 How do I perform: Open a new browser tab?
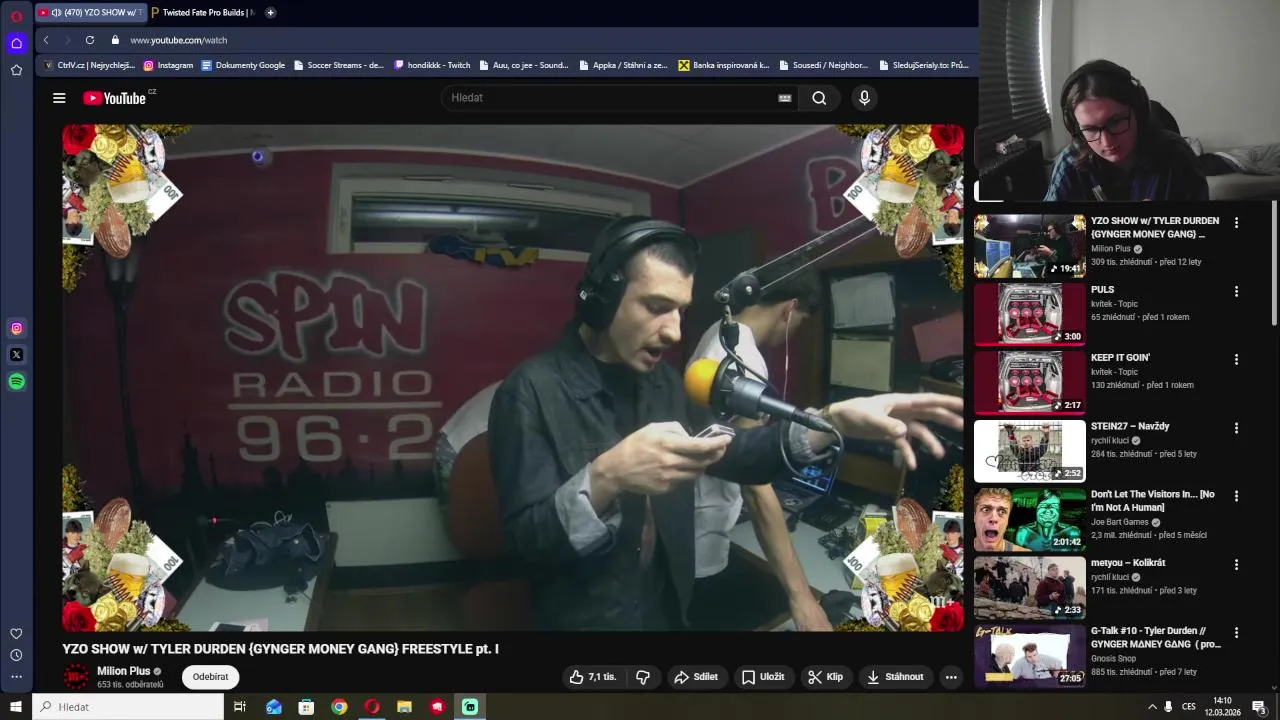click(270, 13)
